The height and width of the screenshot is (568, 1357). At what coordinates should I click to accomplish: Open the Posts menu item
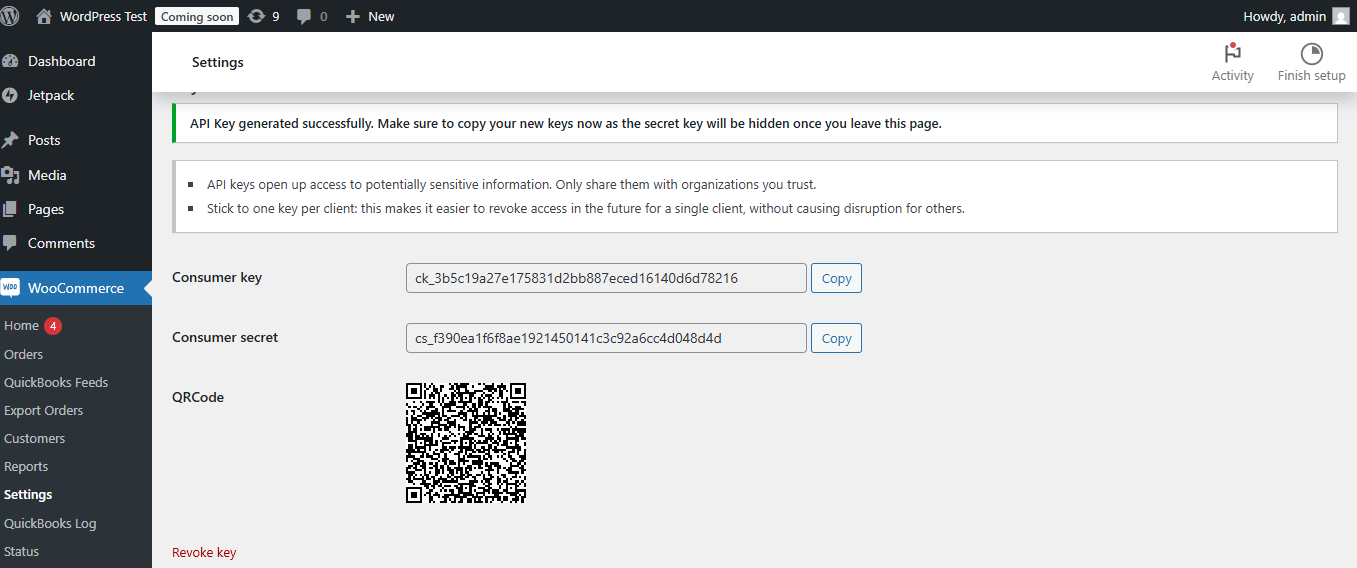pyautogui.click(x=44, y=140)
